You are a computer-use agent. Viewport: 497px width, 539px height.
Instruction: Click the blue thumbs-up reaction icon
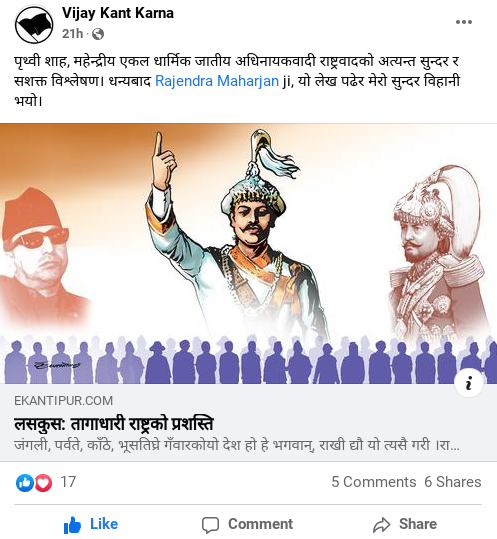(24, 483)
